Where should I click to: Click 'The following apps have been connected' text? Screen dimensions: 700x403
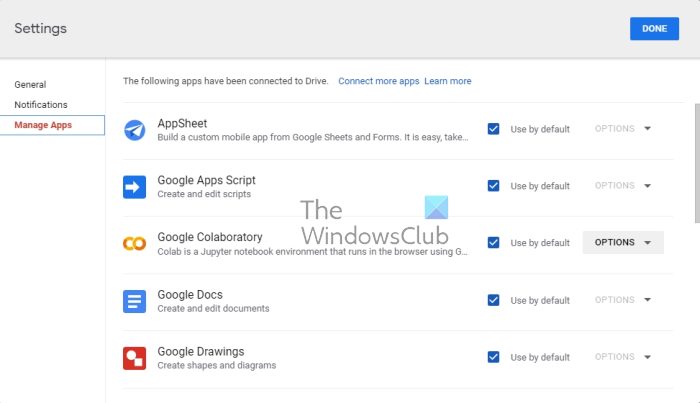[225, 81]
